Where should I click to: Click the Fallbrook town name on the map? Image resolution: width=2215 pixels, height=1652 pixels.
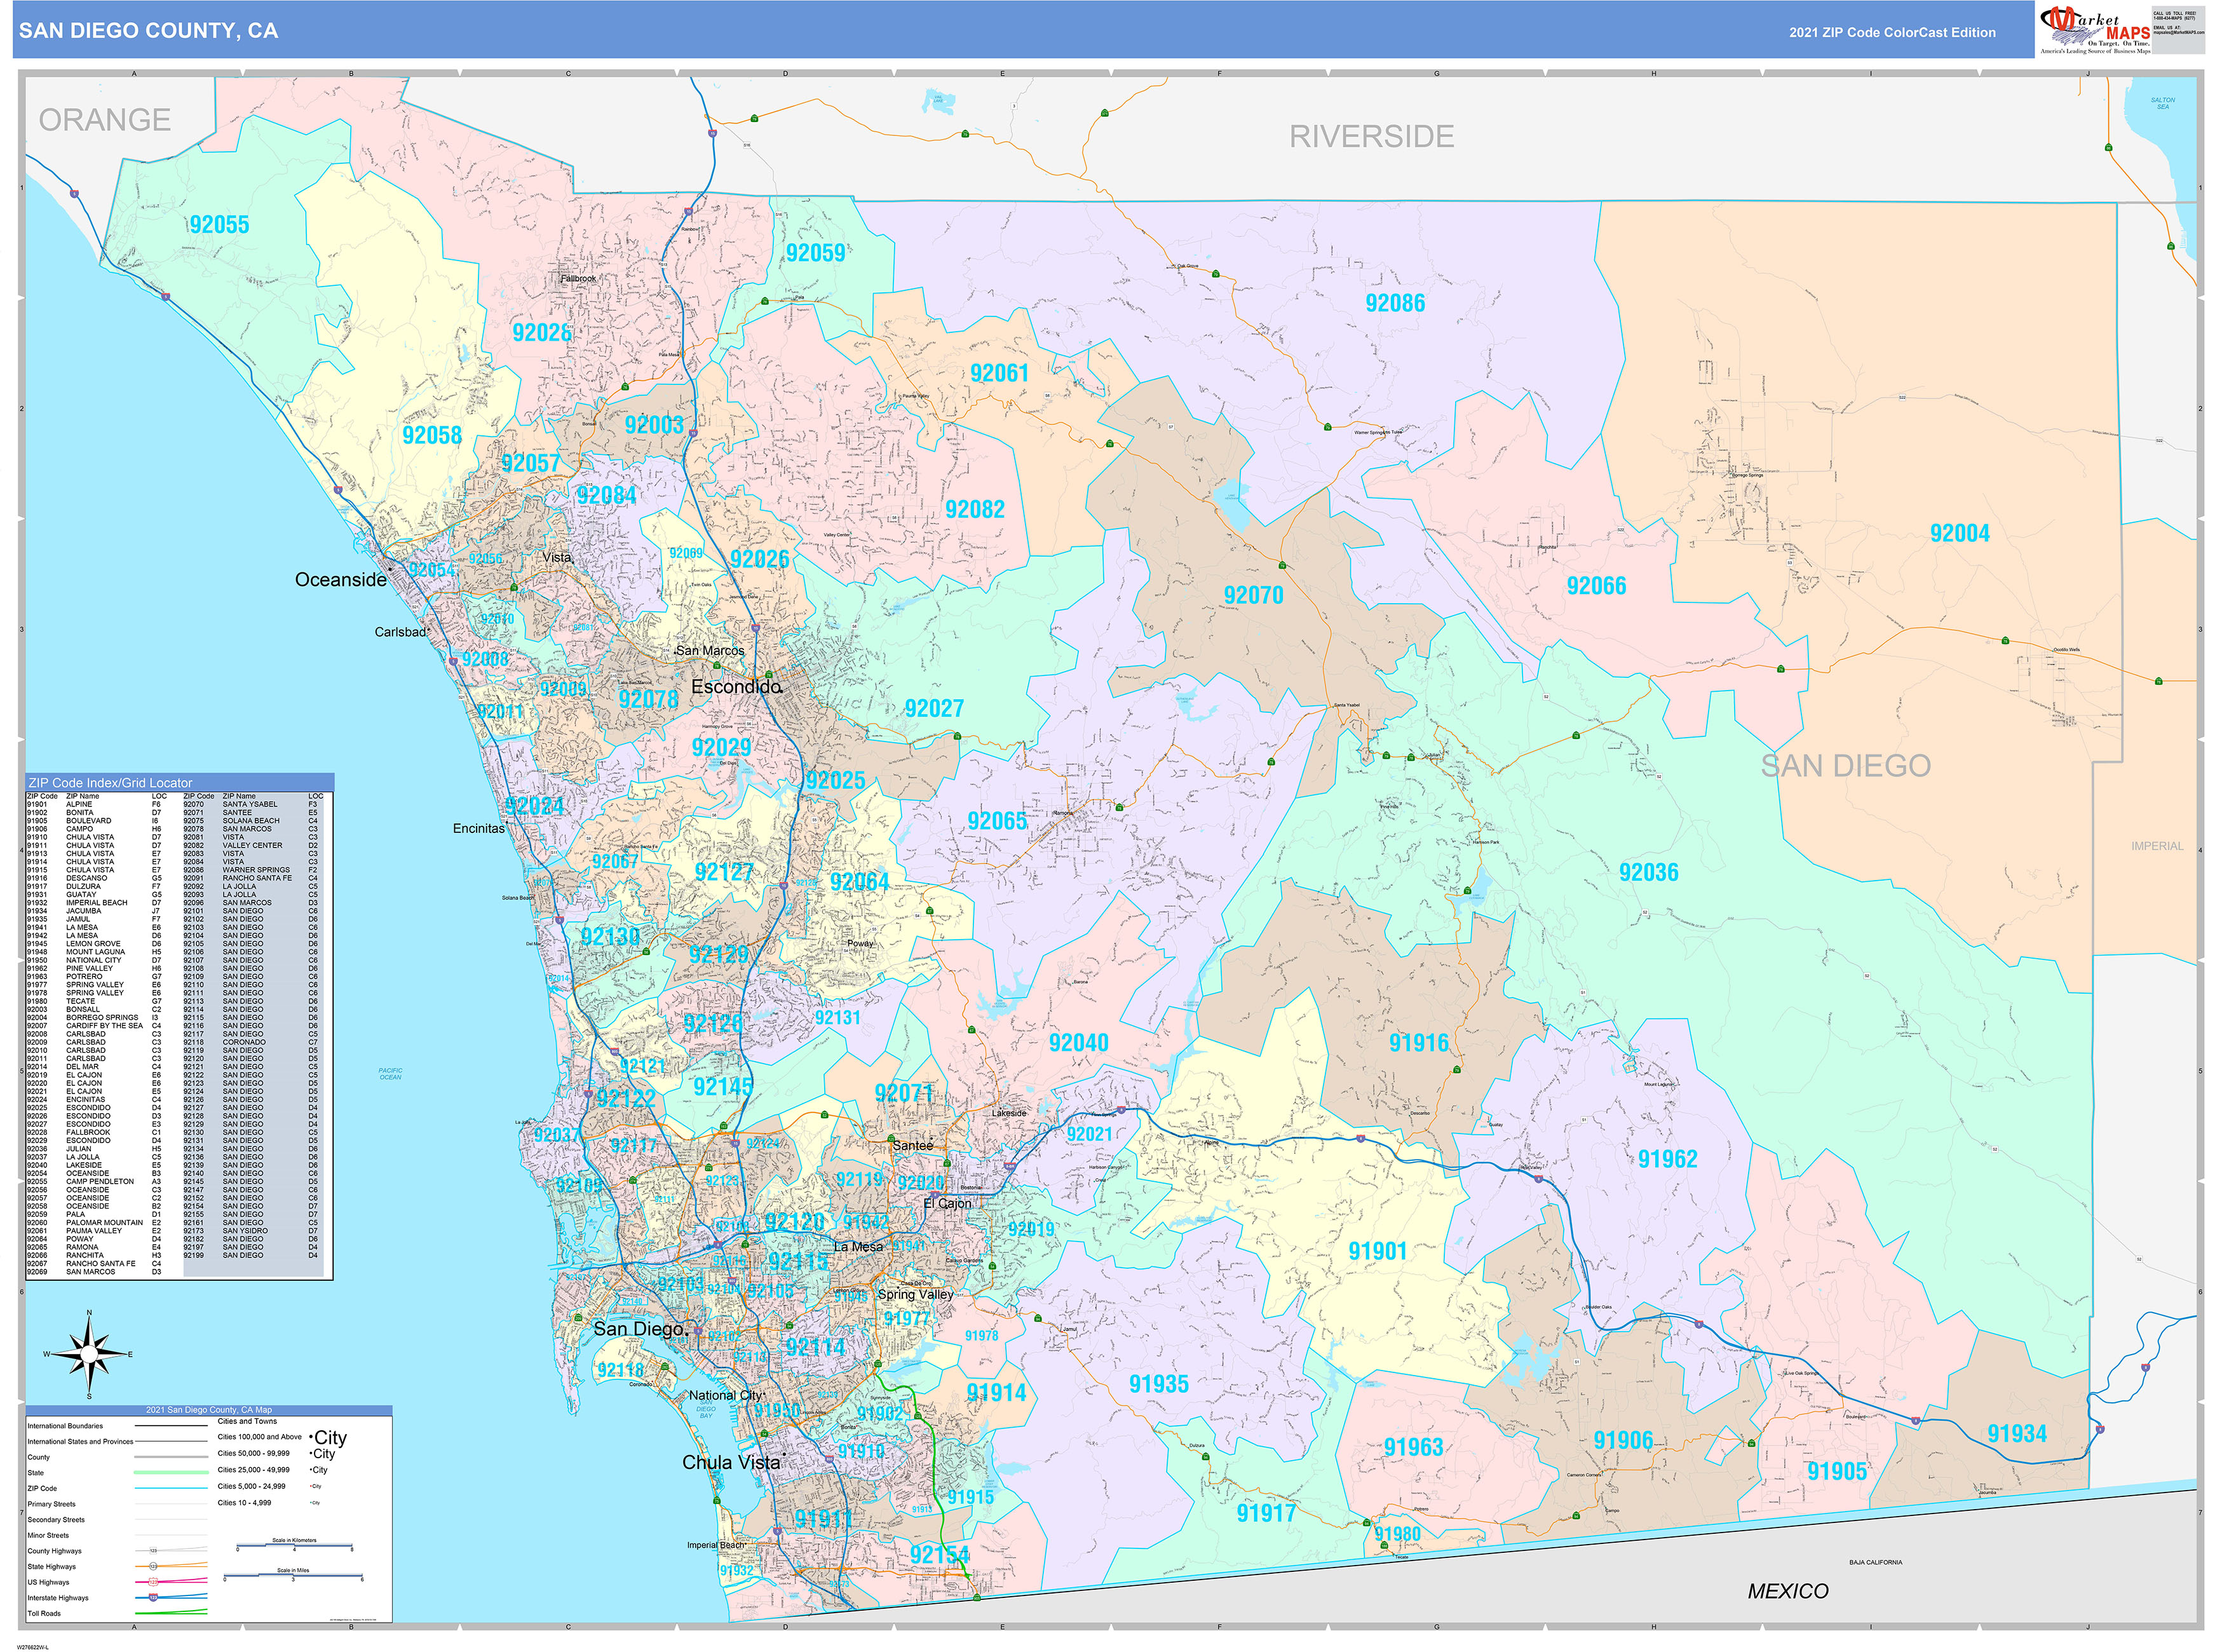pos(578,279)
